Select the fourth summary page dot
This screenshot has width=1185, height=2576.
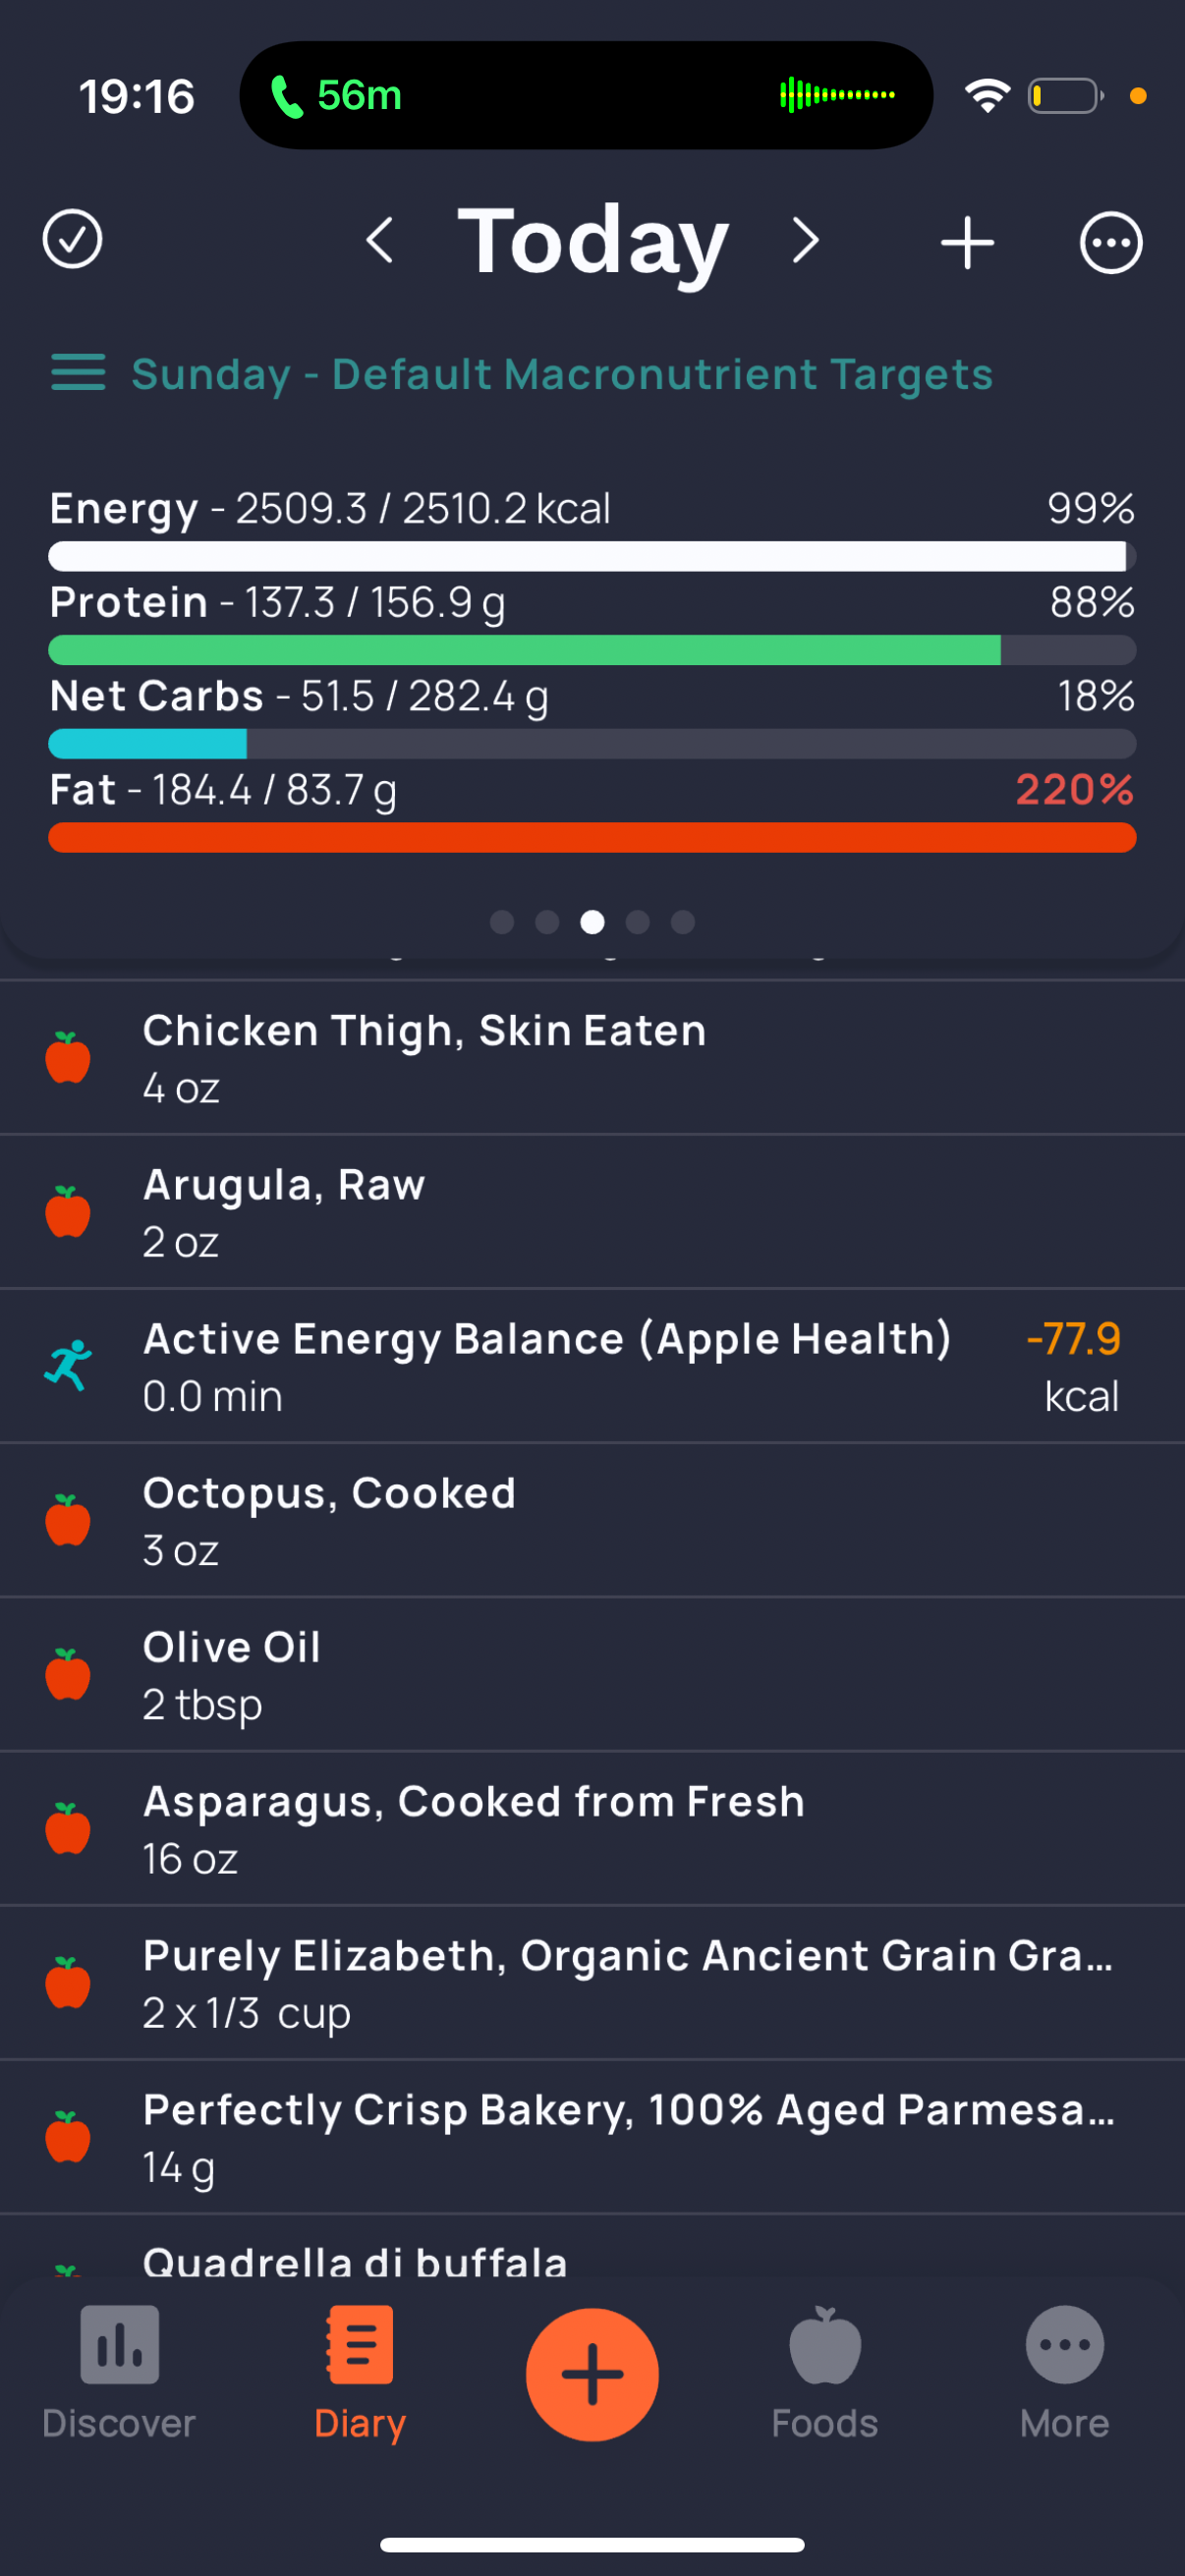[638, 922]
